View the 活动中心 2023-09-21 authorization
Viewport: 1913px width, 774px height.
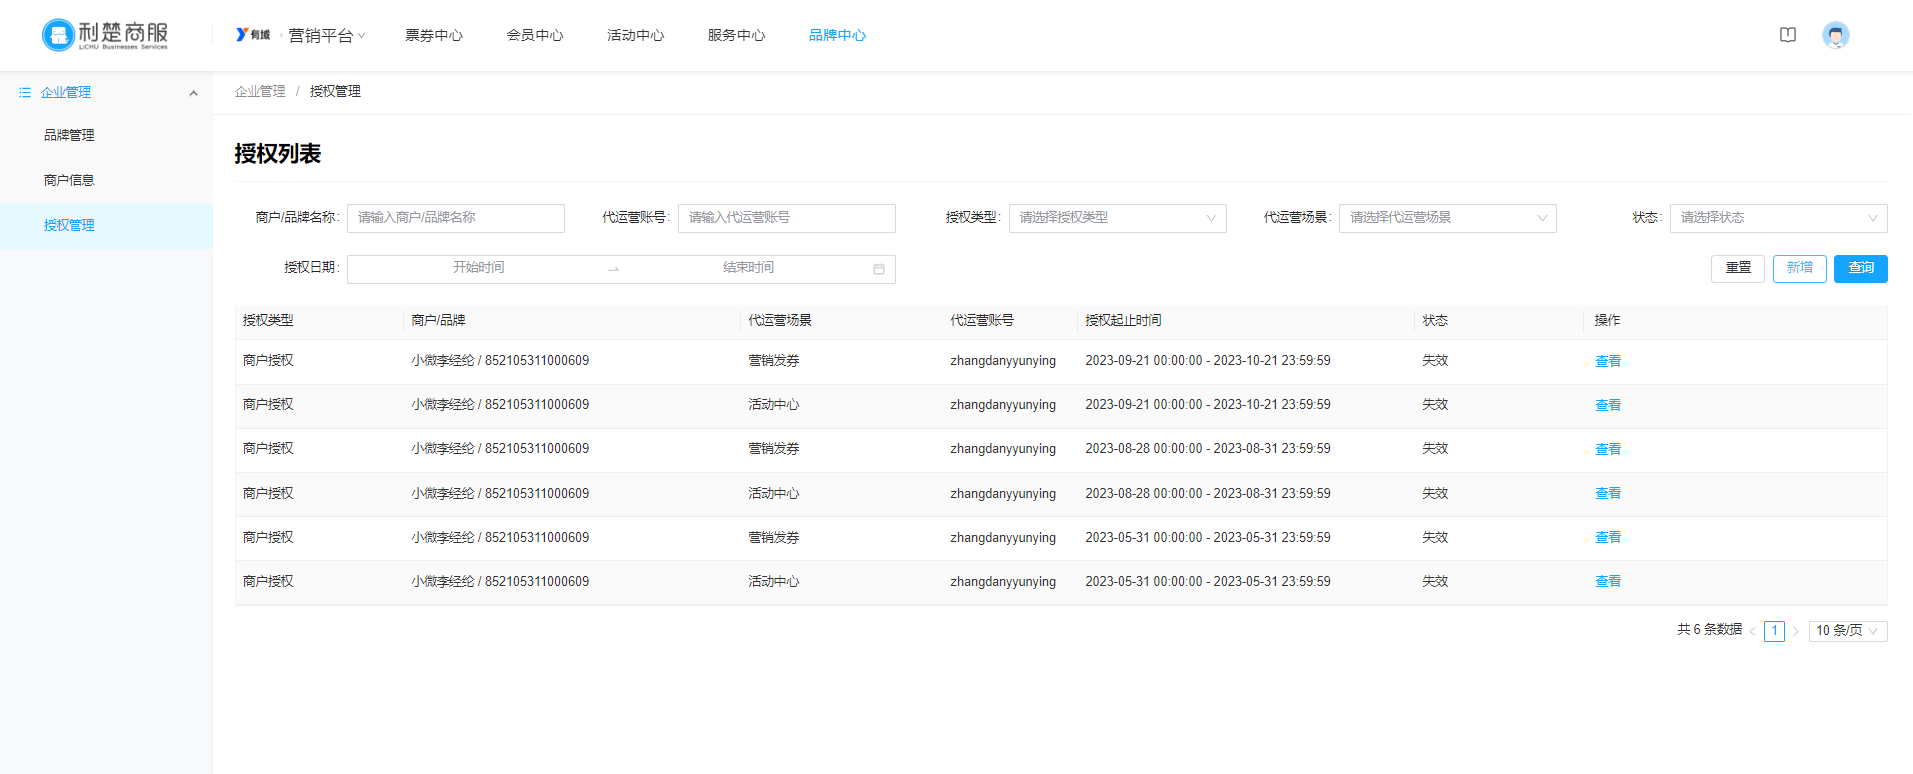(1608, 406)
